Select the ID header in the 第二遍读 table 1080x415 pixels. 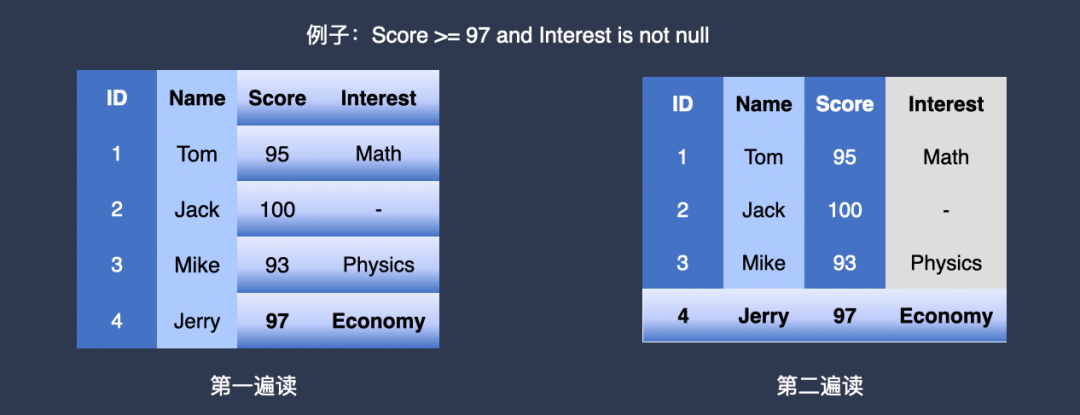pyautogui.click(x=683, y=104)
